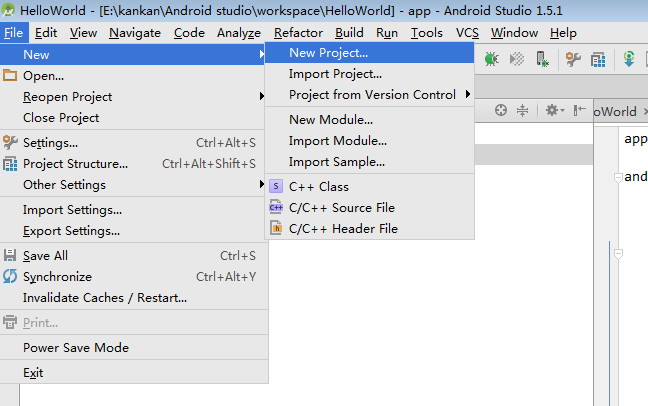Image resolution: width=648 pixels, height=406 pixels.
Task: Choose Export Settings...
Action: point(134,231)
